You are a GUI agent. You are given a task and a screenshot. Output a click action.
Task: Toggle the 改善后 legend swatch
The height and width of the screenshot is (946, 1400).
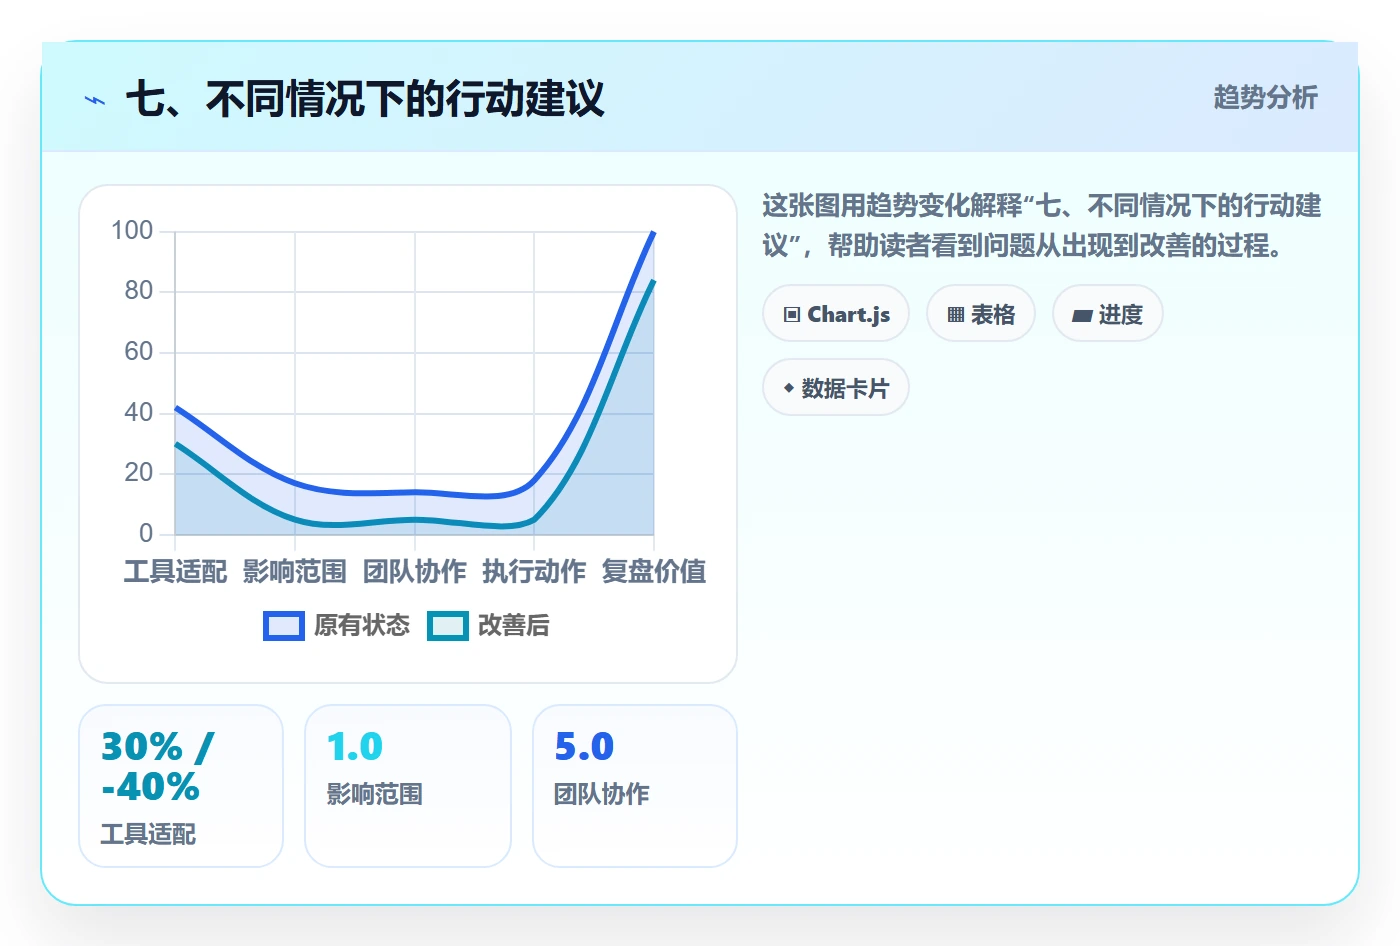448,626
